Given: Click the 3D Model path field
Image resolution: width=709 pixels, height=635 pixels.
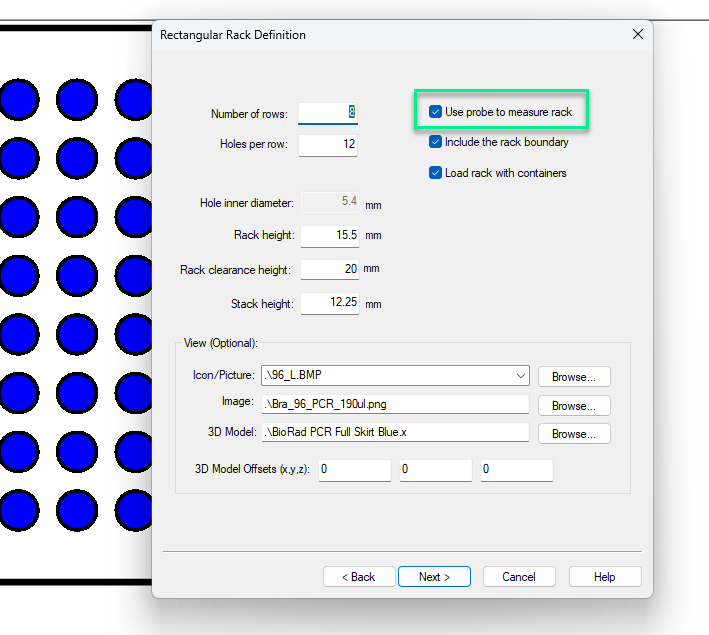Looking at the screenshot, I should click(x=394, y=433).
